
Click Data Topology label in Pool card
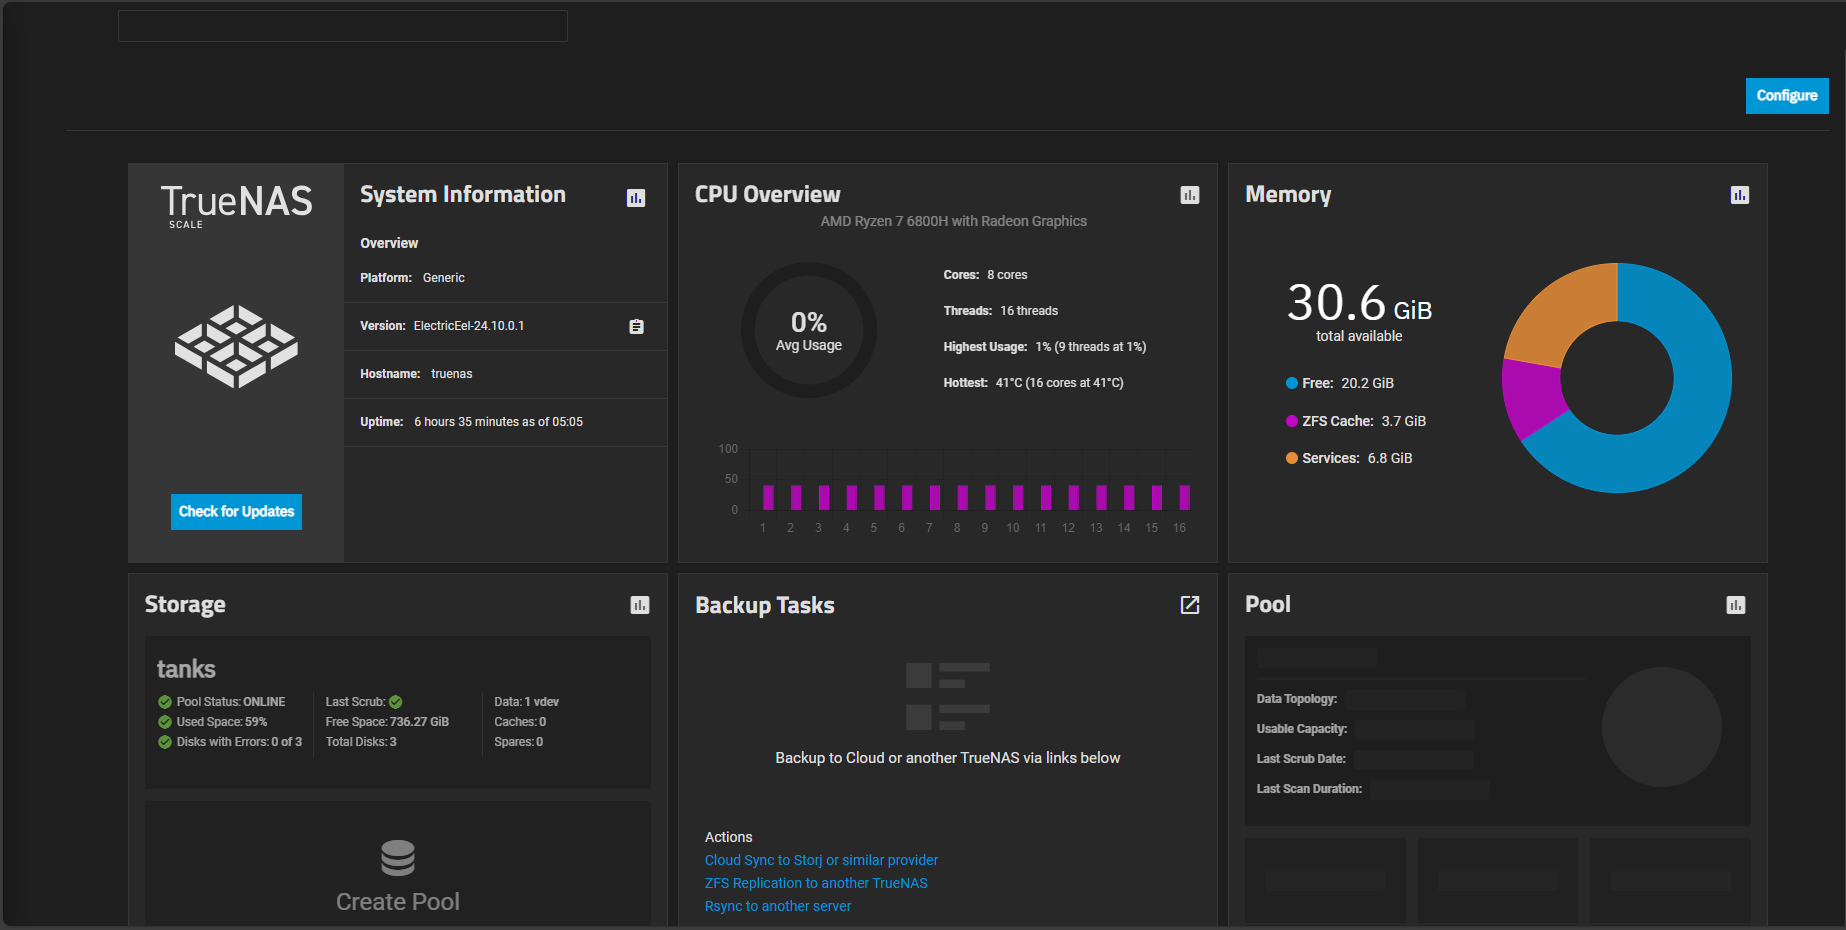(1297, 699)
